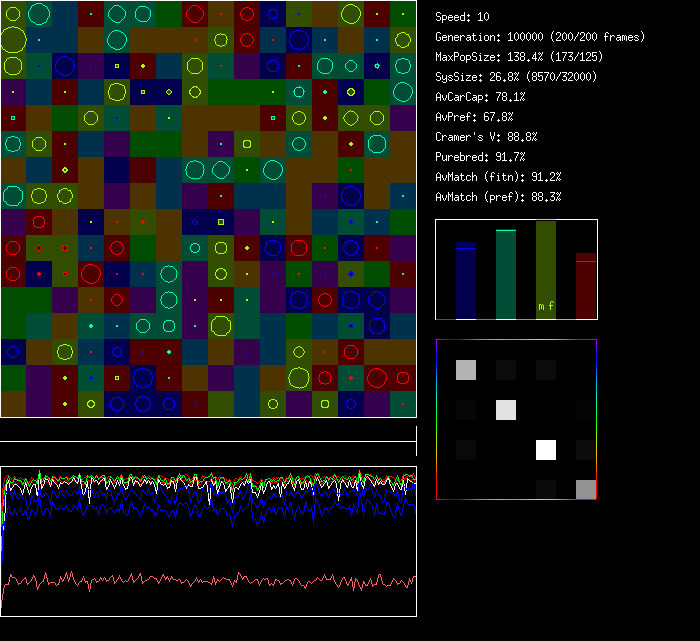Image resolution: width=700 pixels, height=641 pixels.
Task: Click the red line in the history graph
Action: pos(200,580)
